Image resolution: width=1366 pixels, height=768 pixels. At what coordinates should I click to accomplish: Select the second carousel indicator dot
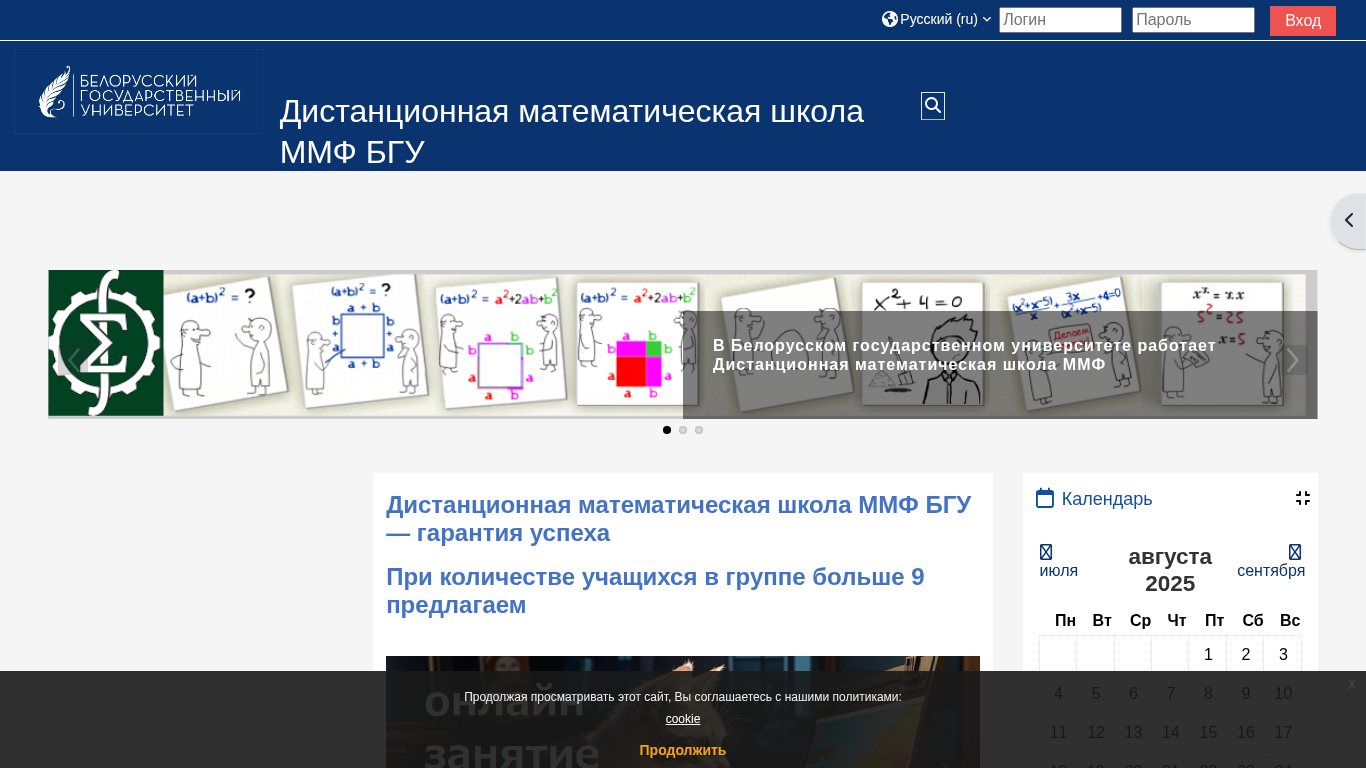(683, 430)
